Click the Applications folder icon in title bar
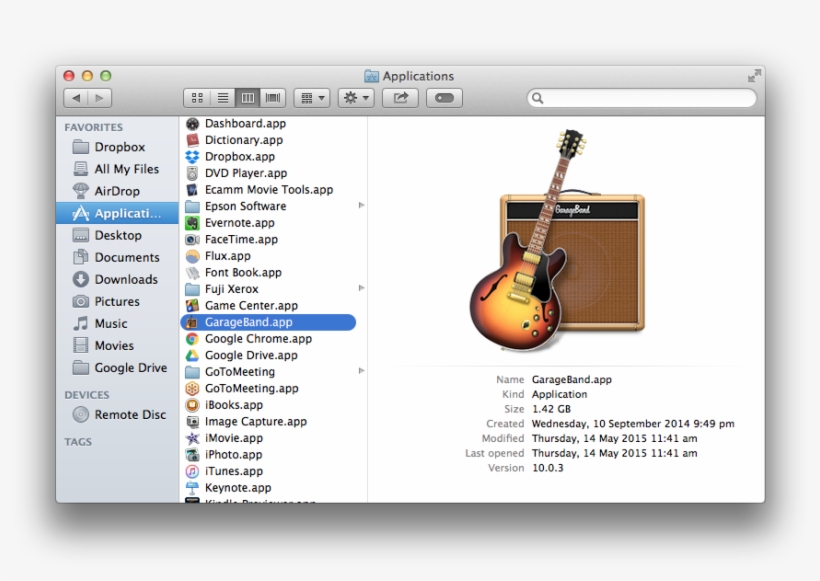 [371, 76]
